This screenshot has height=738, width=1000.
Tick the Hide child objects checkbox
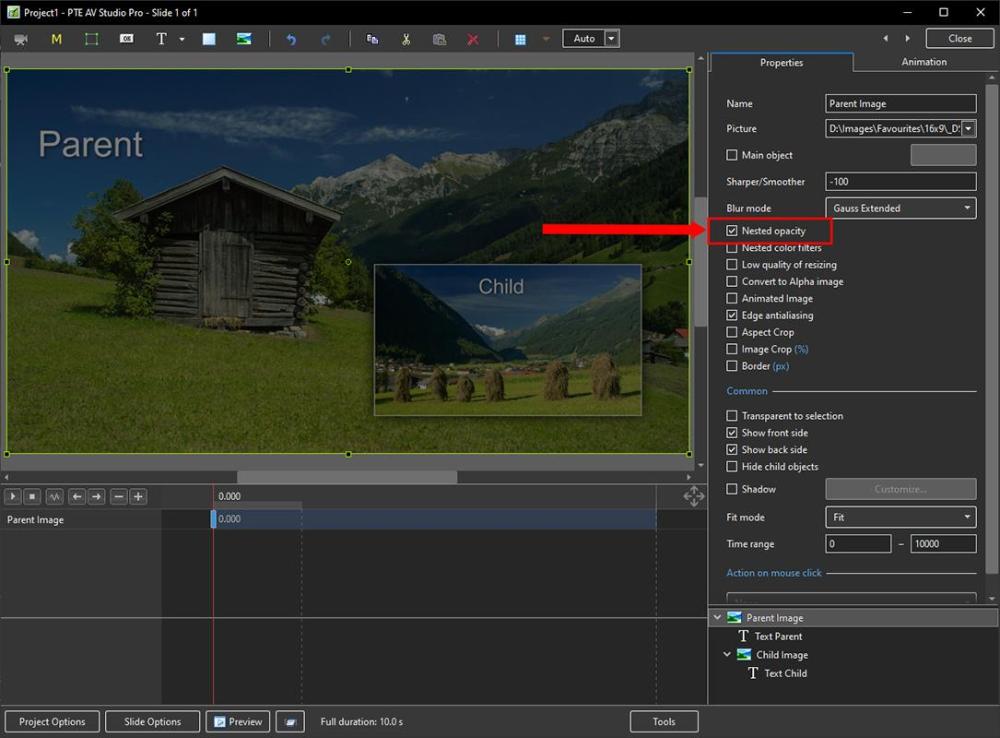click(732, 467)
